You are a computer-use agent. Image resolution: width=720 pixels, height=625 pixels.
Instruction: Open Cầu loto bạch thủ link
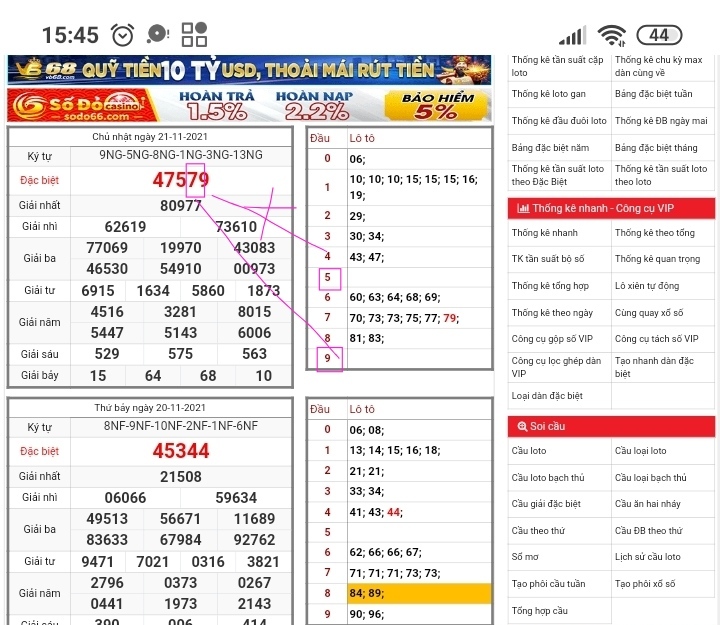[548, 478]
